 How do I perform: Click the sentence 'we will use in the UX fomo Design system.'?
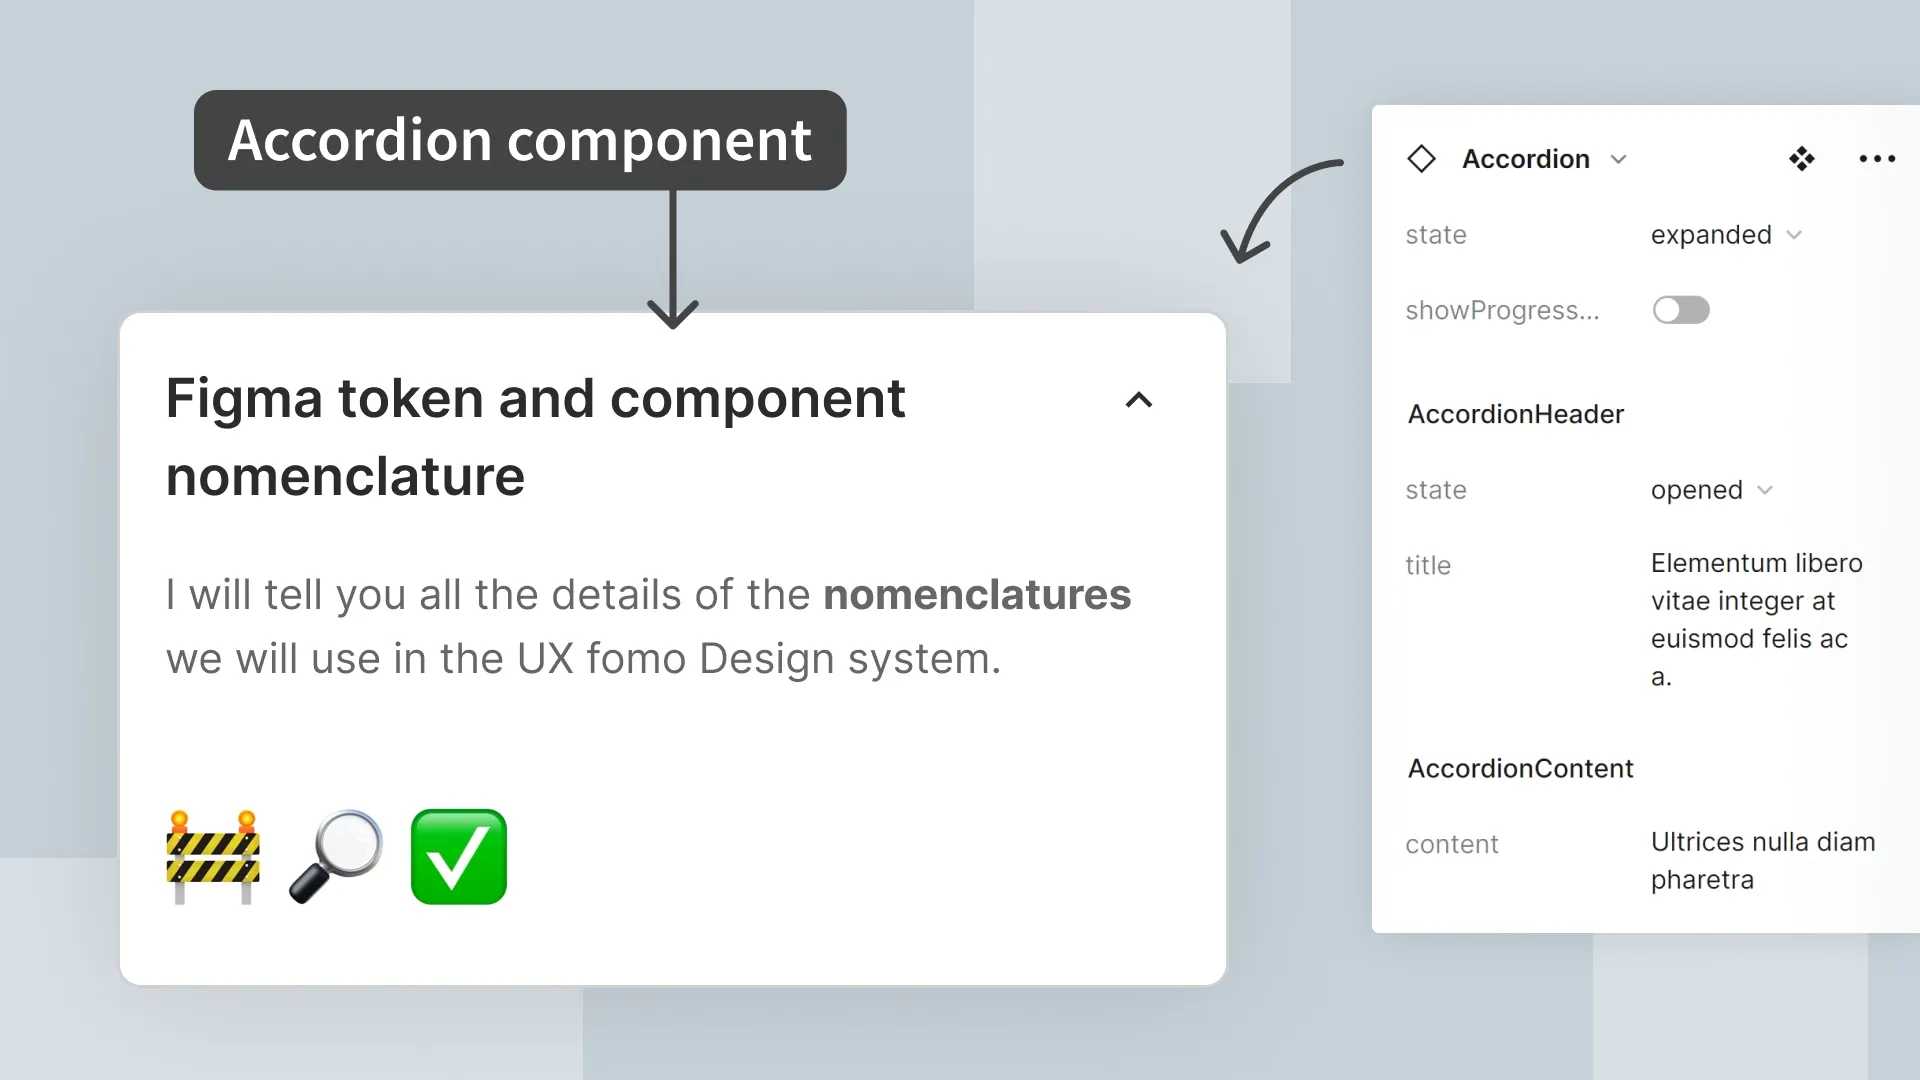click(583, 659)
